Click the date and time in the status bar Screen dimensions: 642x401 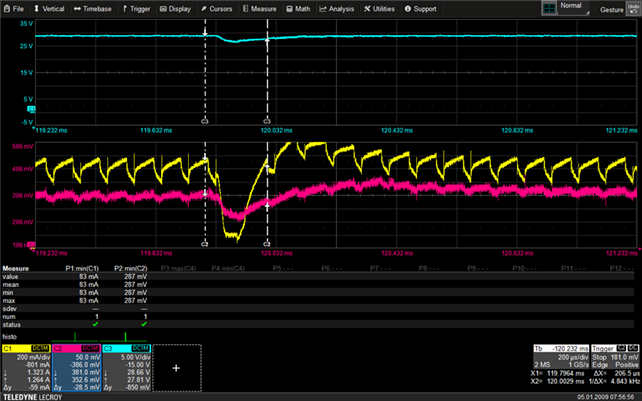(606, 397)
